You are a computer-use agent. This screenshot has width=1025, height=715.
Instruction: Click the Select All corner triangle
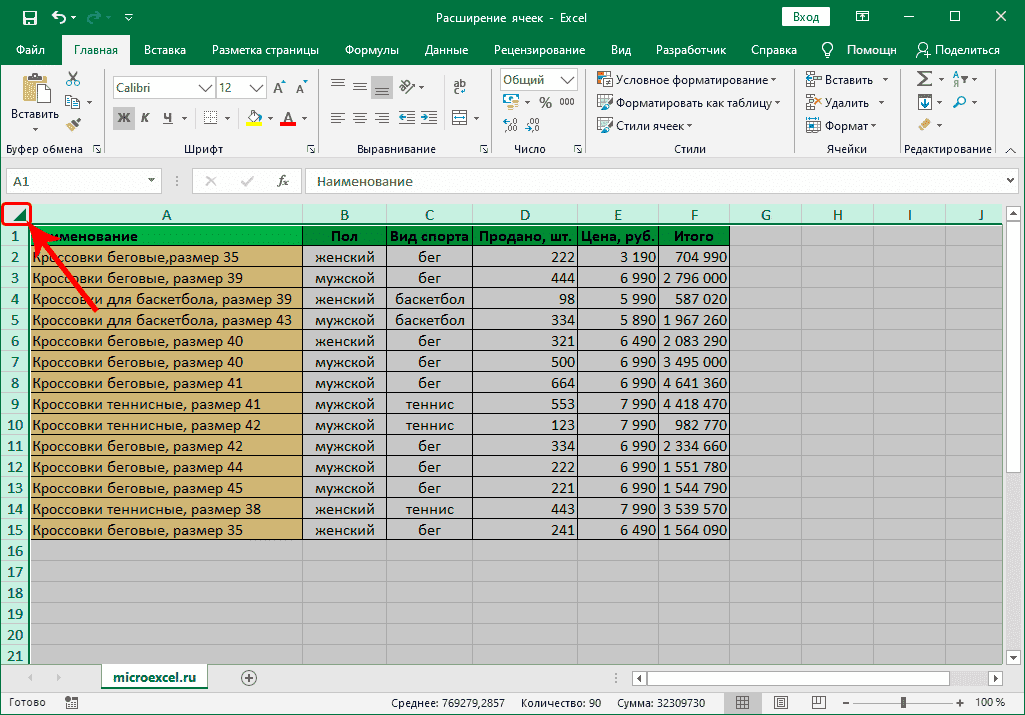point(18,214)
